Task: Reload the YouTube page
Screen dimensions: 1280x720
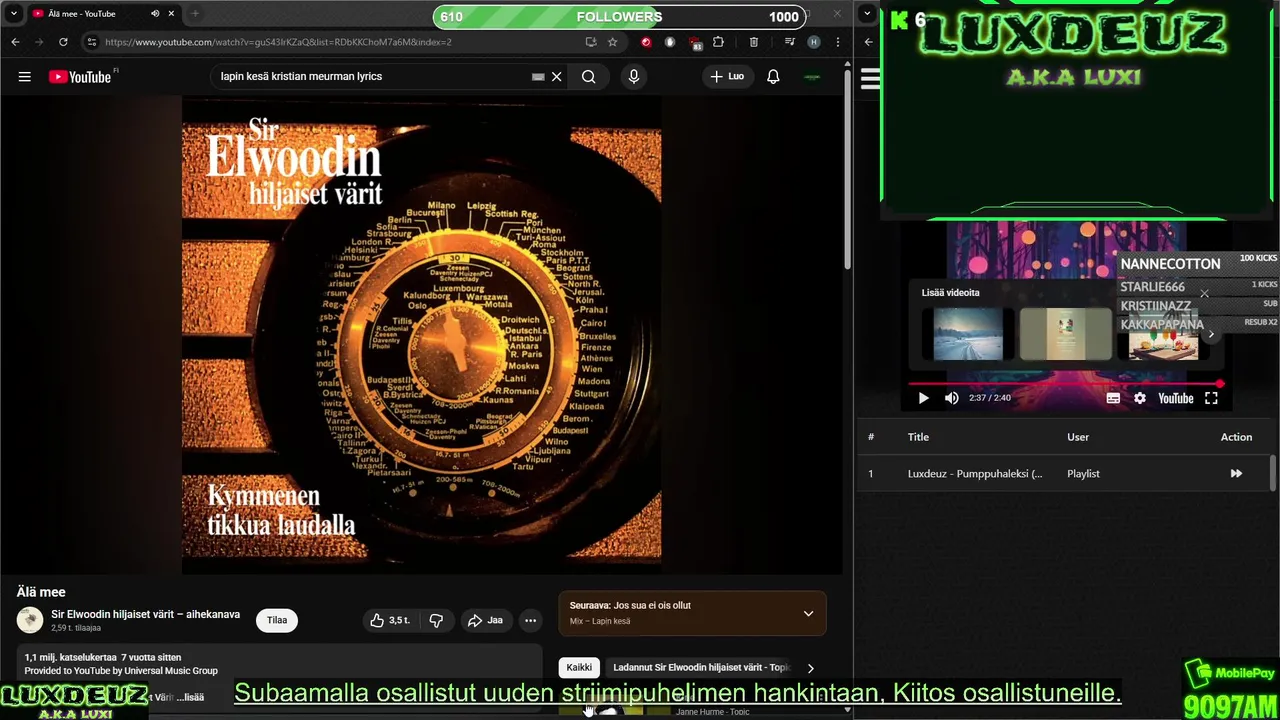Action: tap(63, 42)
